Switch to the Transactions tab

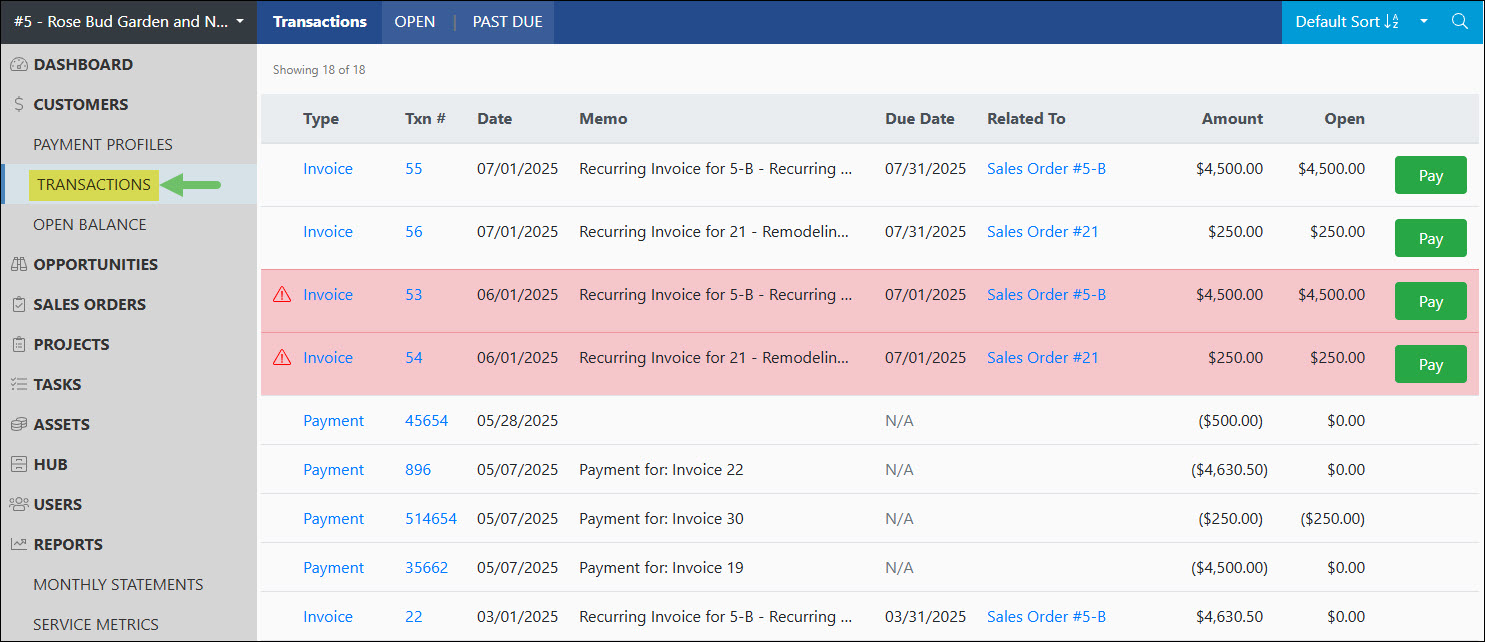[x=319, y=21]
